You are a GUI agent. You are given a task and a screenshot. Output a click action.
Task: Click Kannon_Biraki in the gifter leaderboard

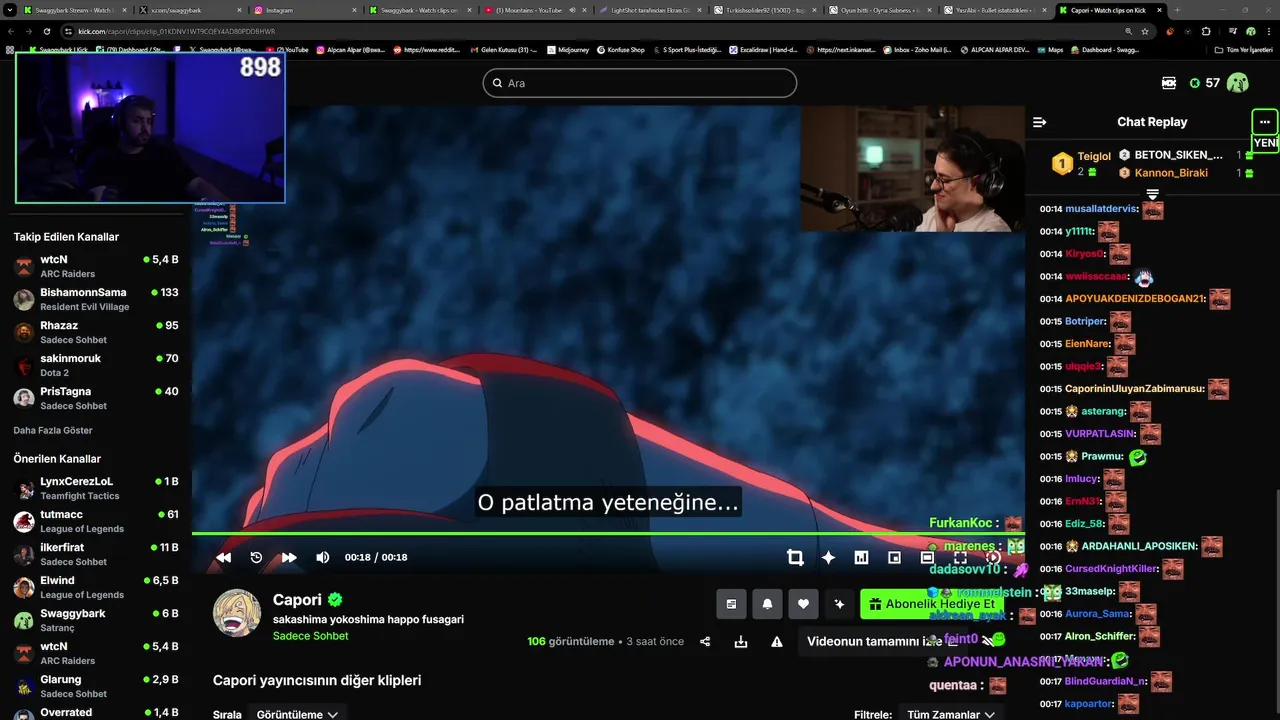click(1171, 173)
